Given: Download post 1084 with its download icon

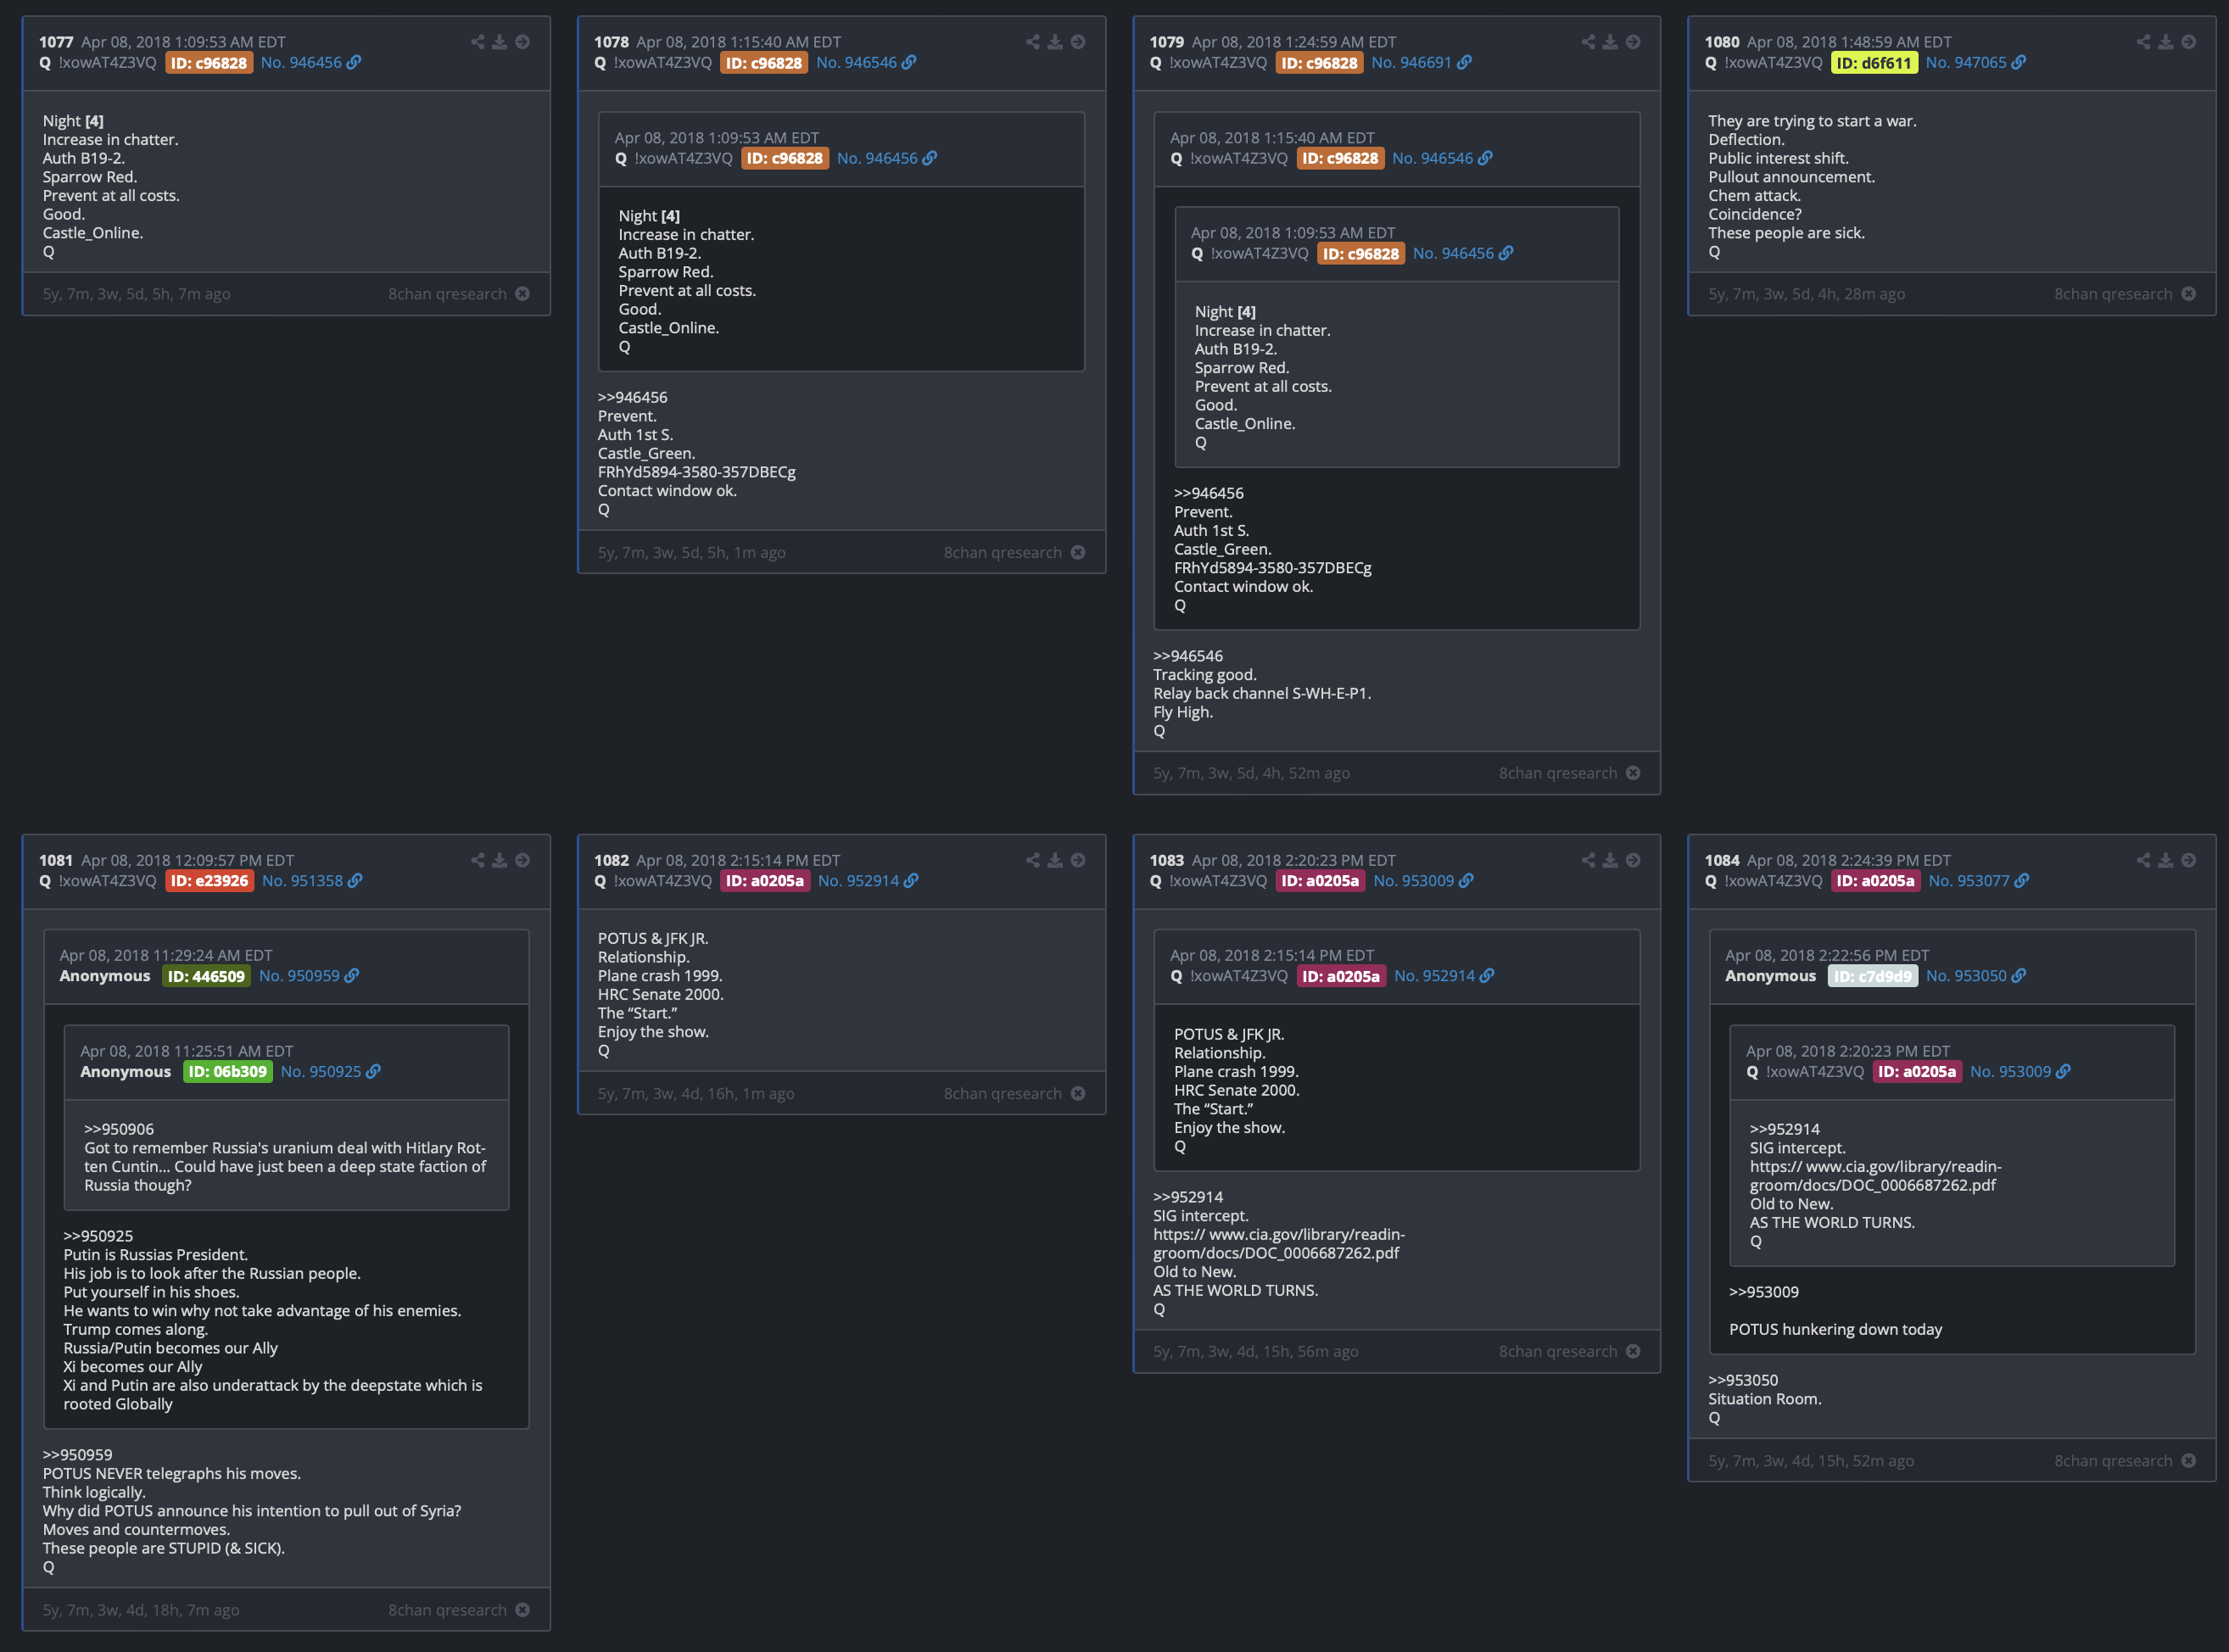Looking at the screenshot, I should click(x=2166, y=860).
